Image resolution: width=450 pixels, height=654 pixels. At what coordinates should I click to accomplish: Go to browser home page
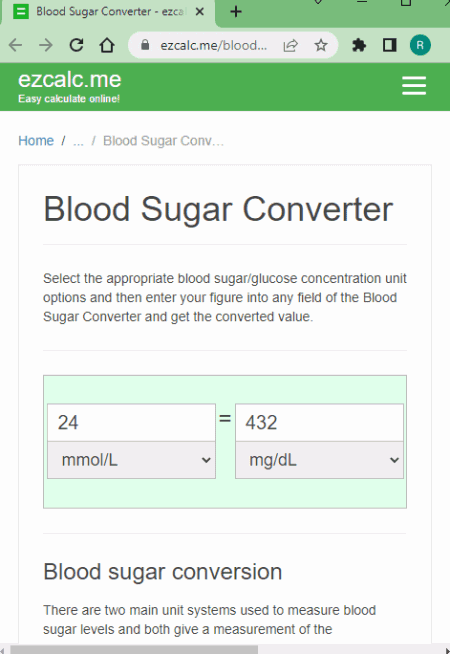tap(107, 45)
